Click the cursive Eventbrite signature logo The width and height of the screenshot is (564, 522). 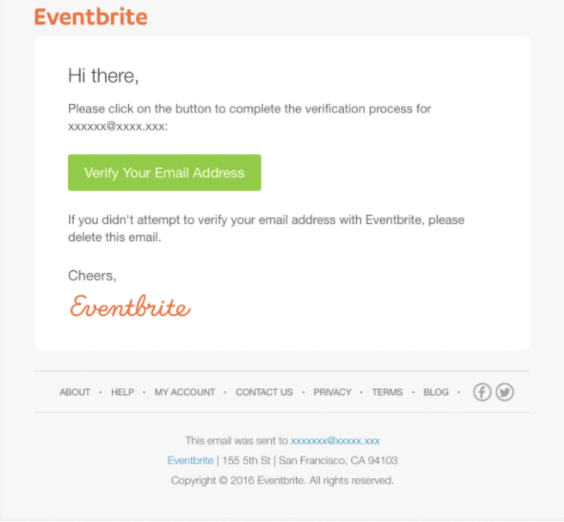(x=130, y=307)
